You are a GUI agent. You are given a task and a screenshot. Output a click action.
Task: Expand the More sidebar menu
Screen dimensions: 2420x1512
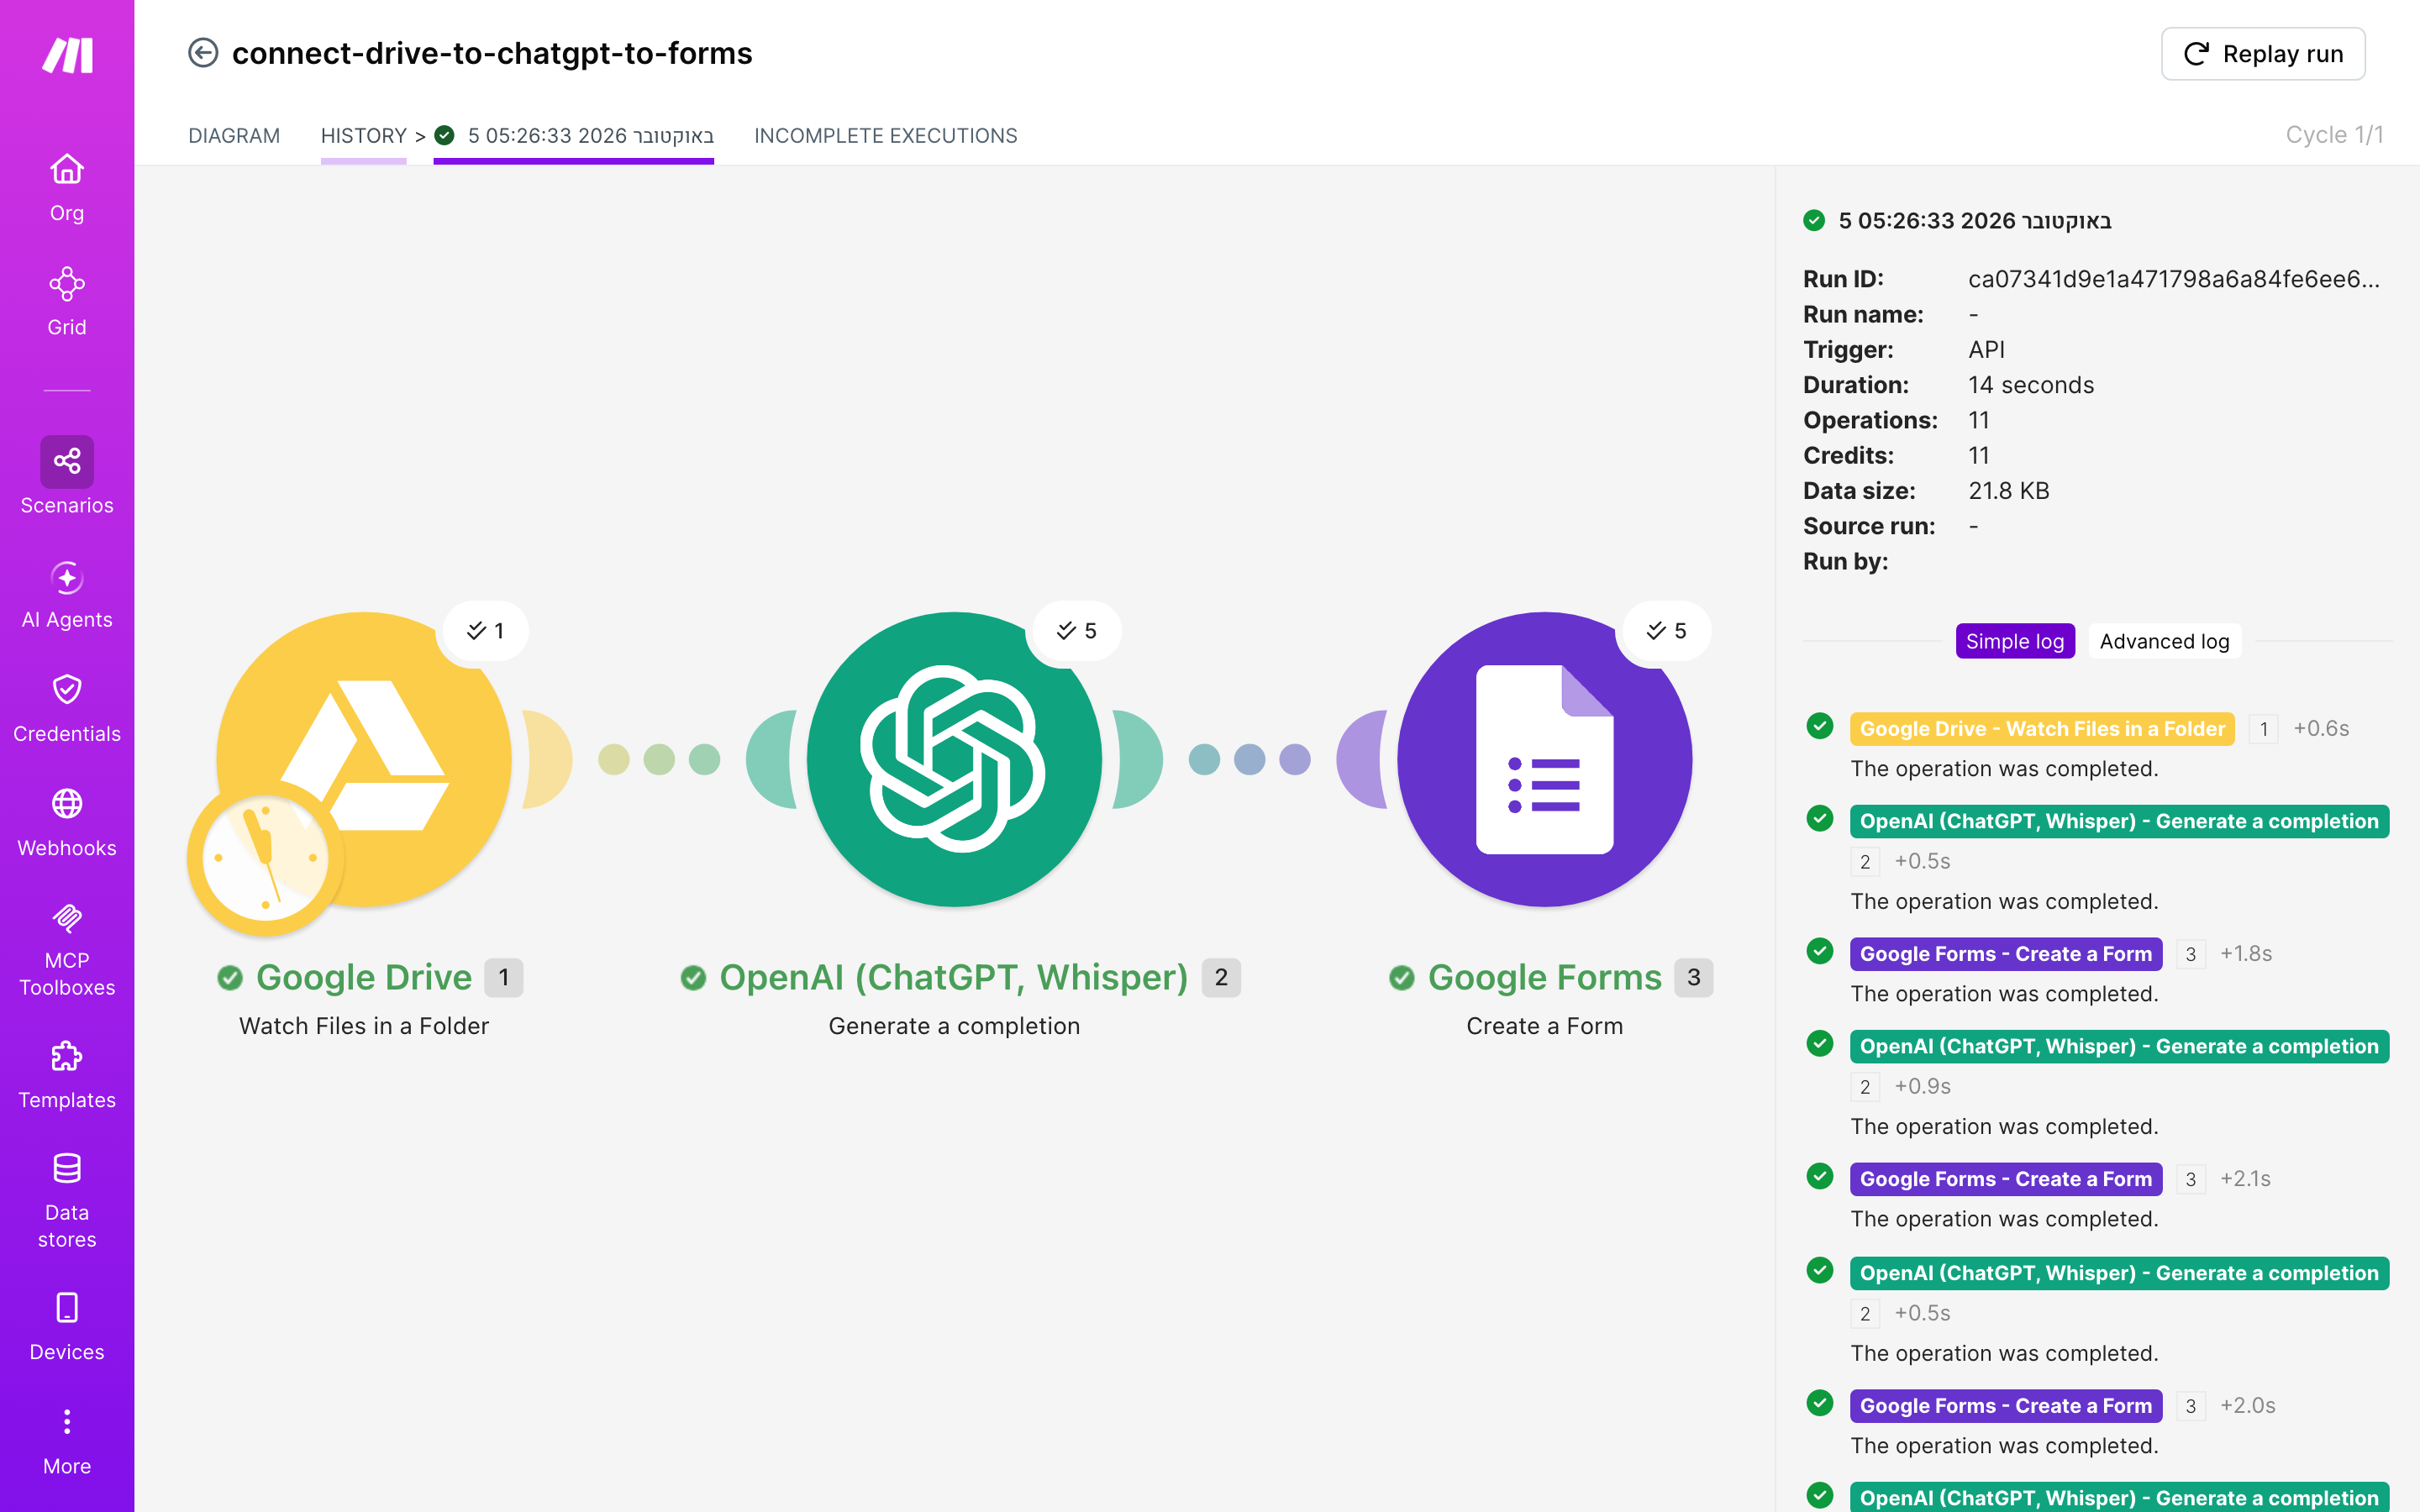pyautogui.click(x=67, y=1442)
